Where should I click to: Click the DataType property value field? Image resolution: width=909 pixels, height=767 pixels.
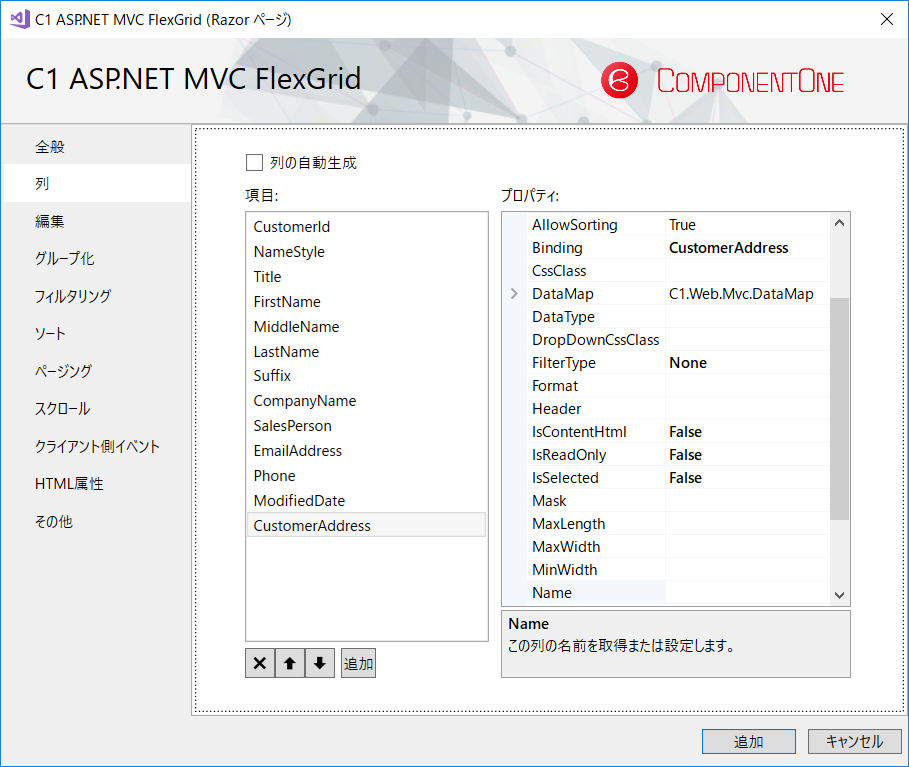(x=747, y=317)
